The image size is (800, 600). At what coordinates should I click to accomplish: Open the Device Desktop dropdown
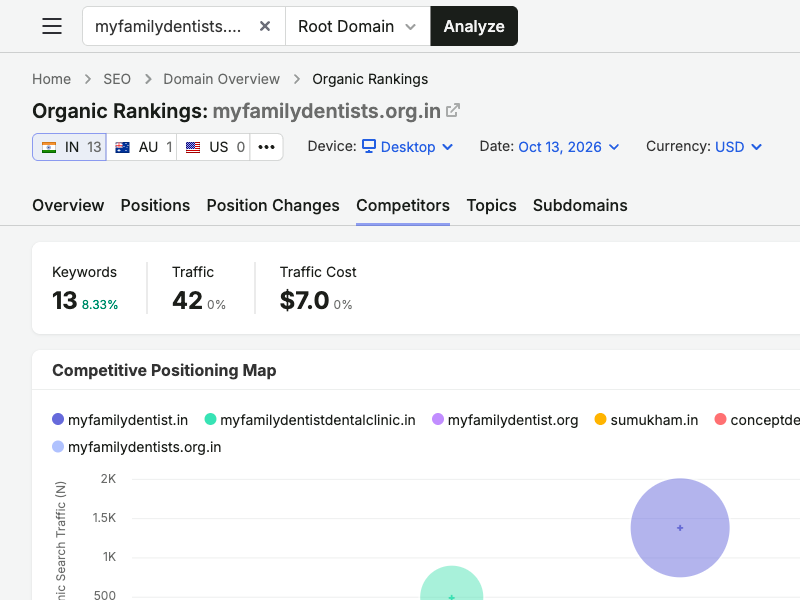(408, 147)
